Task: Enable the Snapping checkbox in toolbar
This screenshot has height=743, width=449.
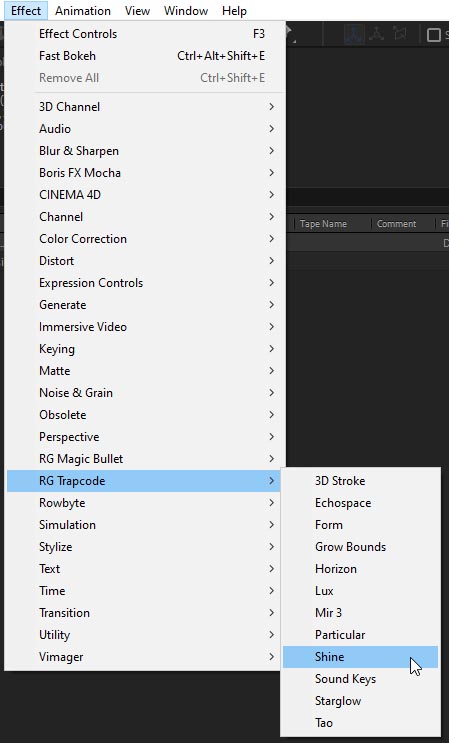Action: (434, 35)
